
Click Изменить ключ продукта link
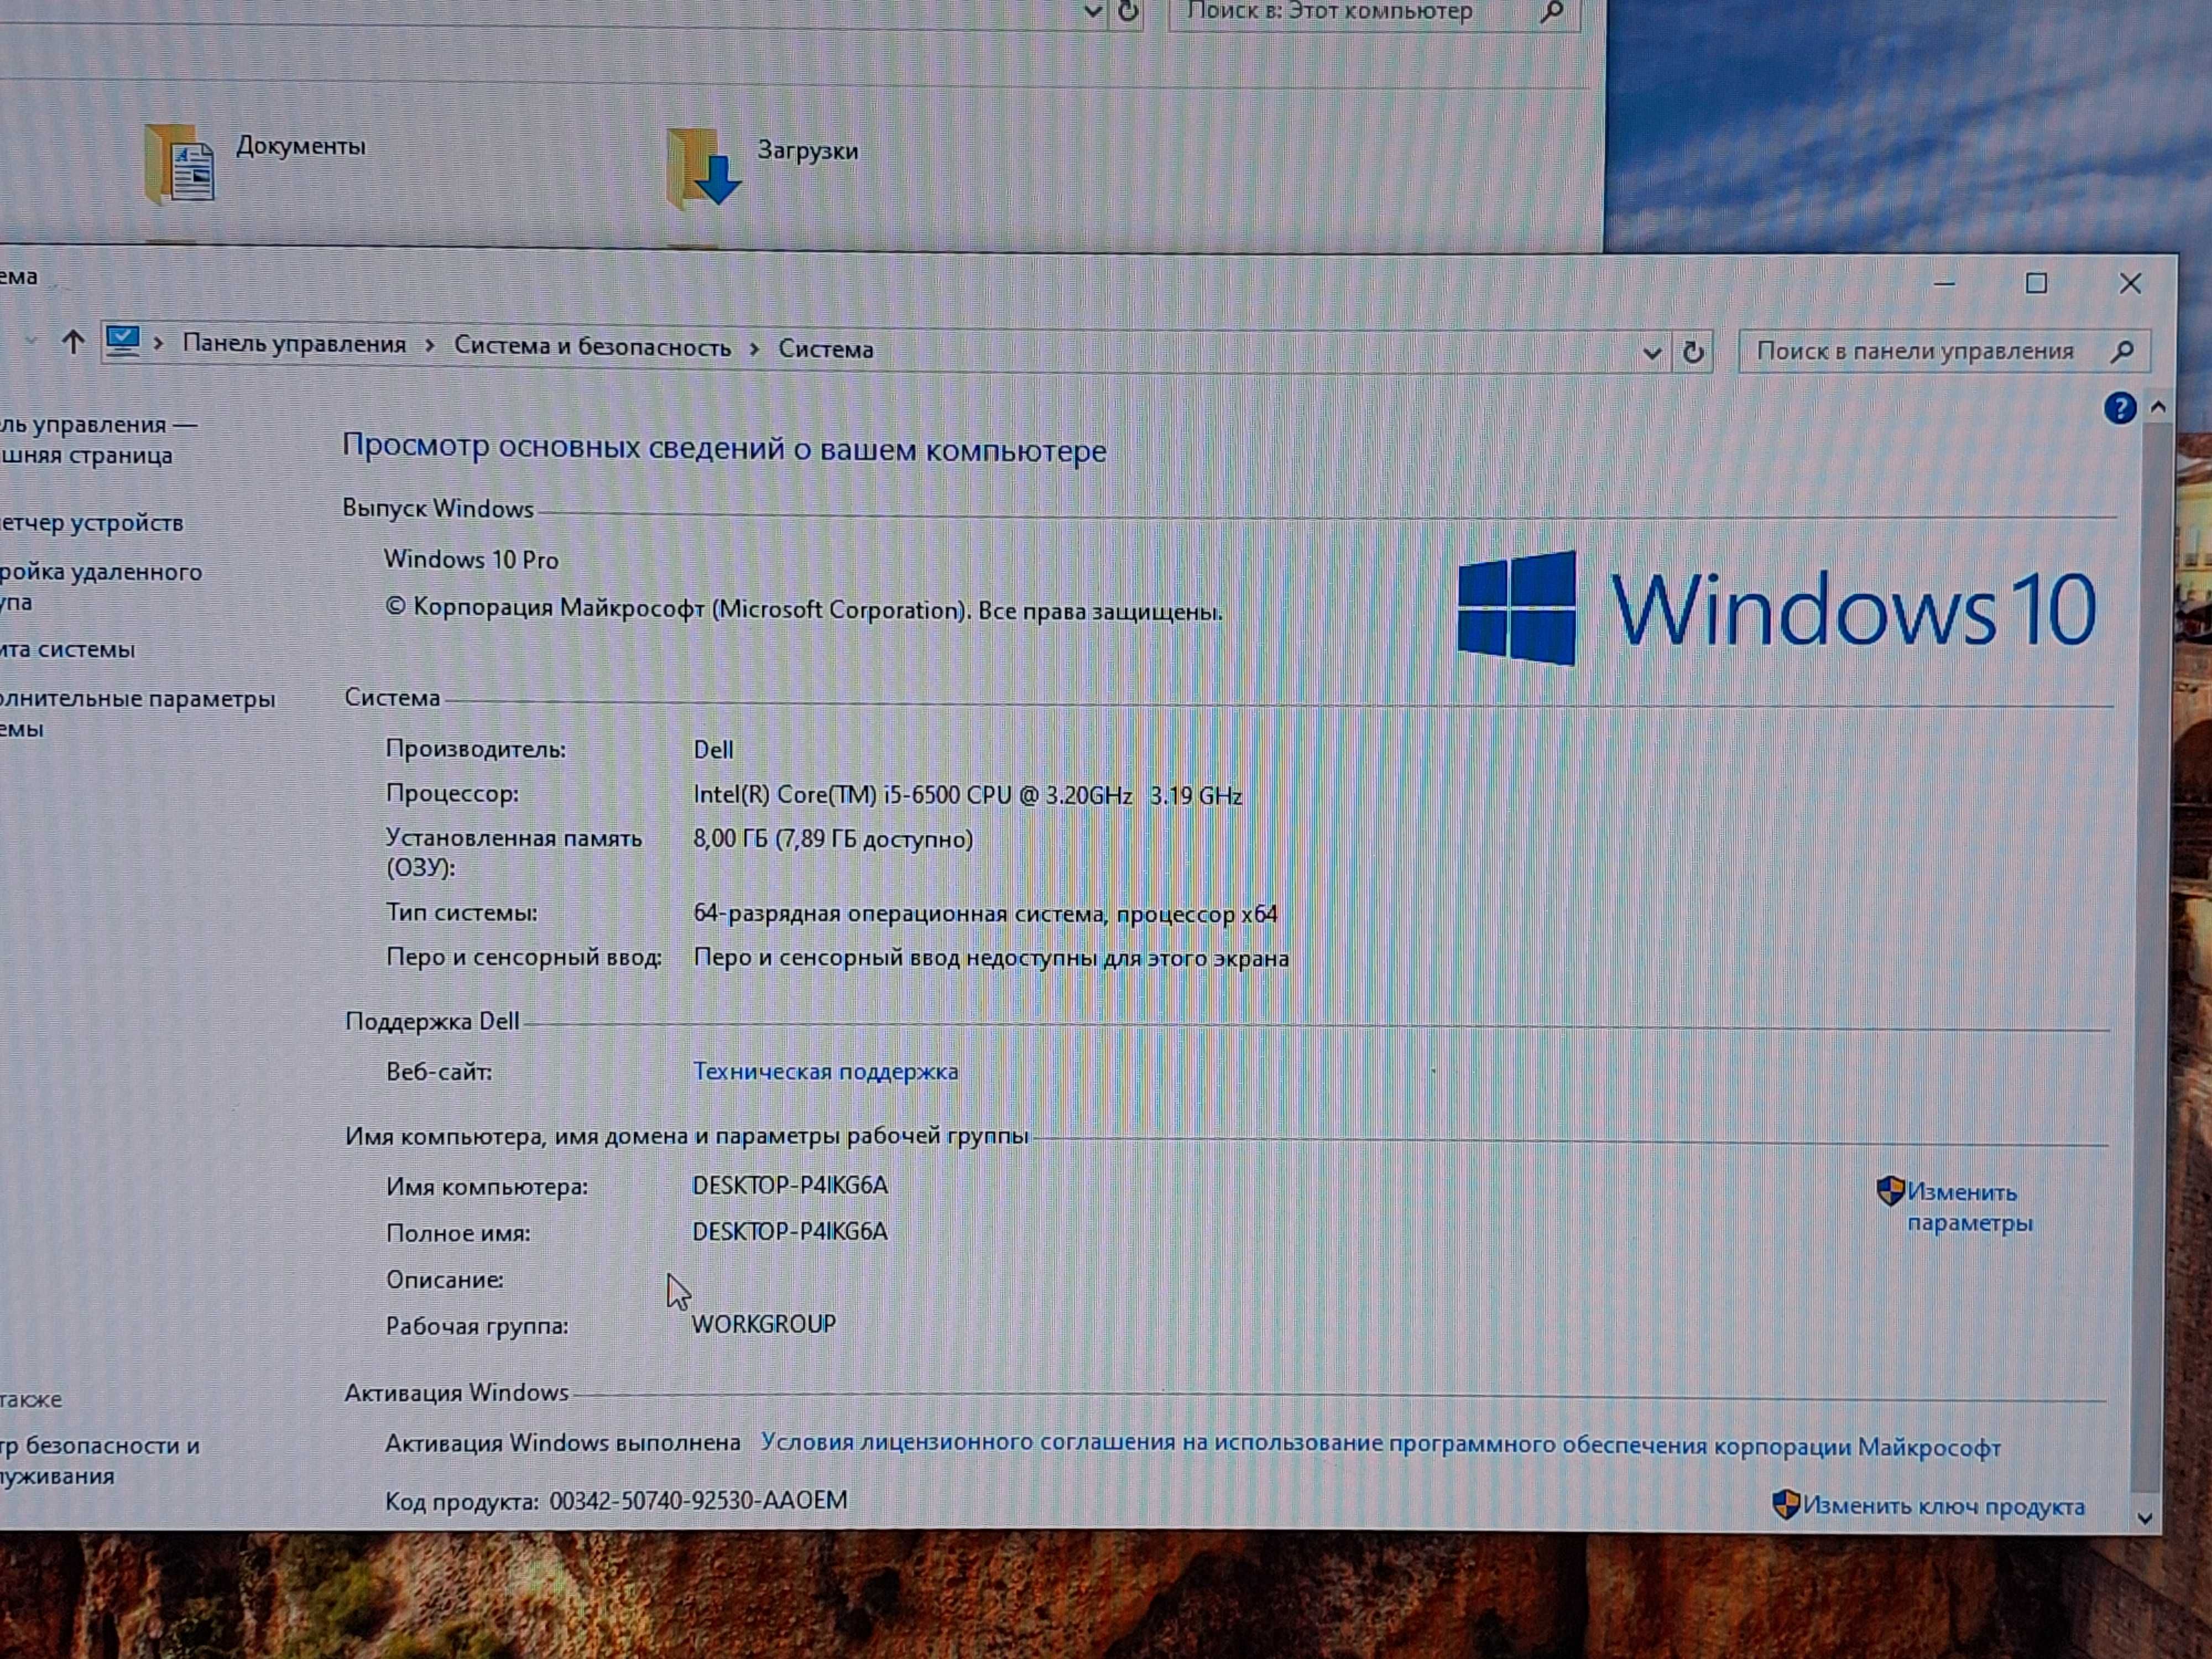[1943, 1506]
